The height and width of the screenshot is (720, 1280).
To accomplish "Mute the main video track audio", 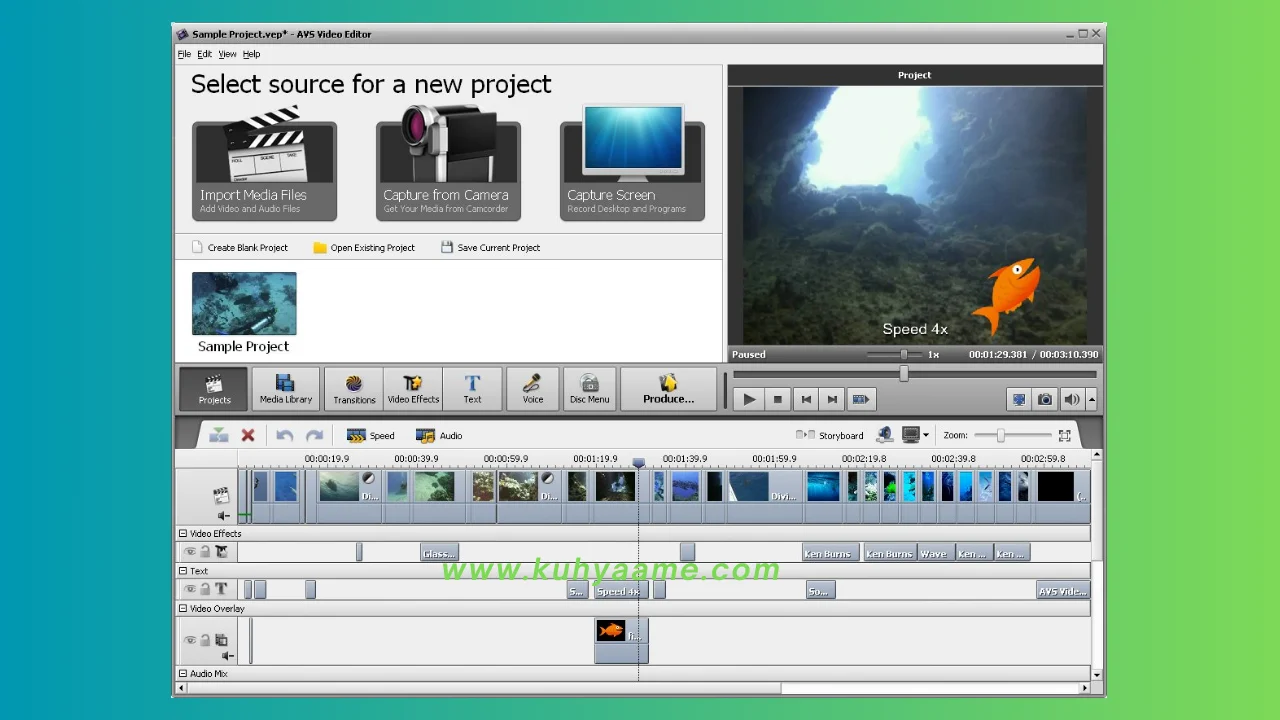I will pos(224,515).
